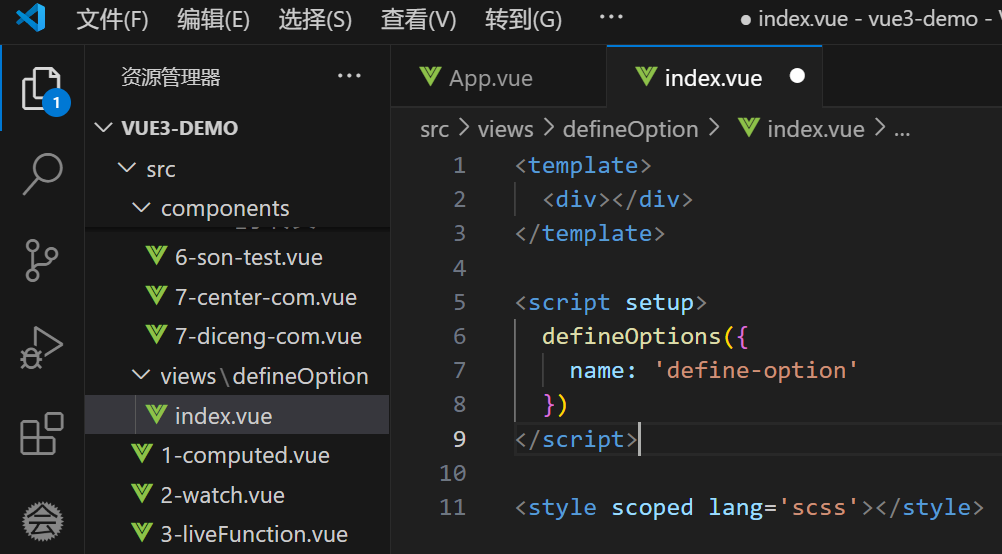1002x554 pixels.
Task: Collapse the views\defineOption folder
Action: point(140,376)
